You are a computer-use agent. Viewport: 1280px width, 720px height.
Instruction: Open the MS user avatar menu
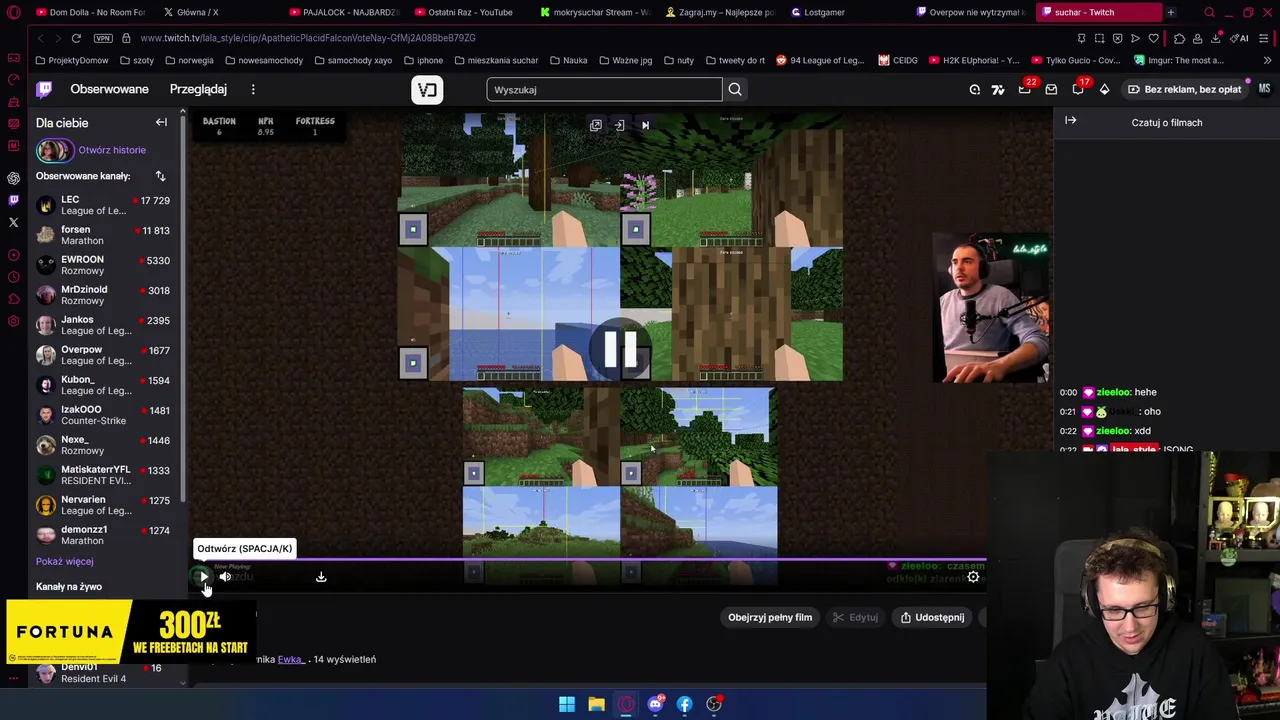[1264, 89]
